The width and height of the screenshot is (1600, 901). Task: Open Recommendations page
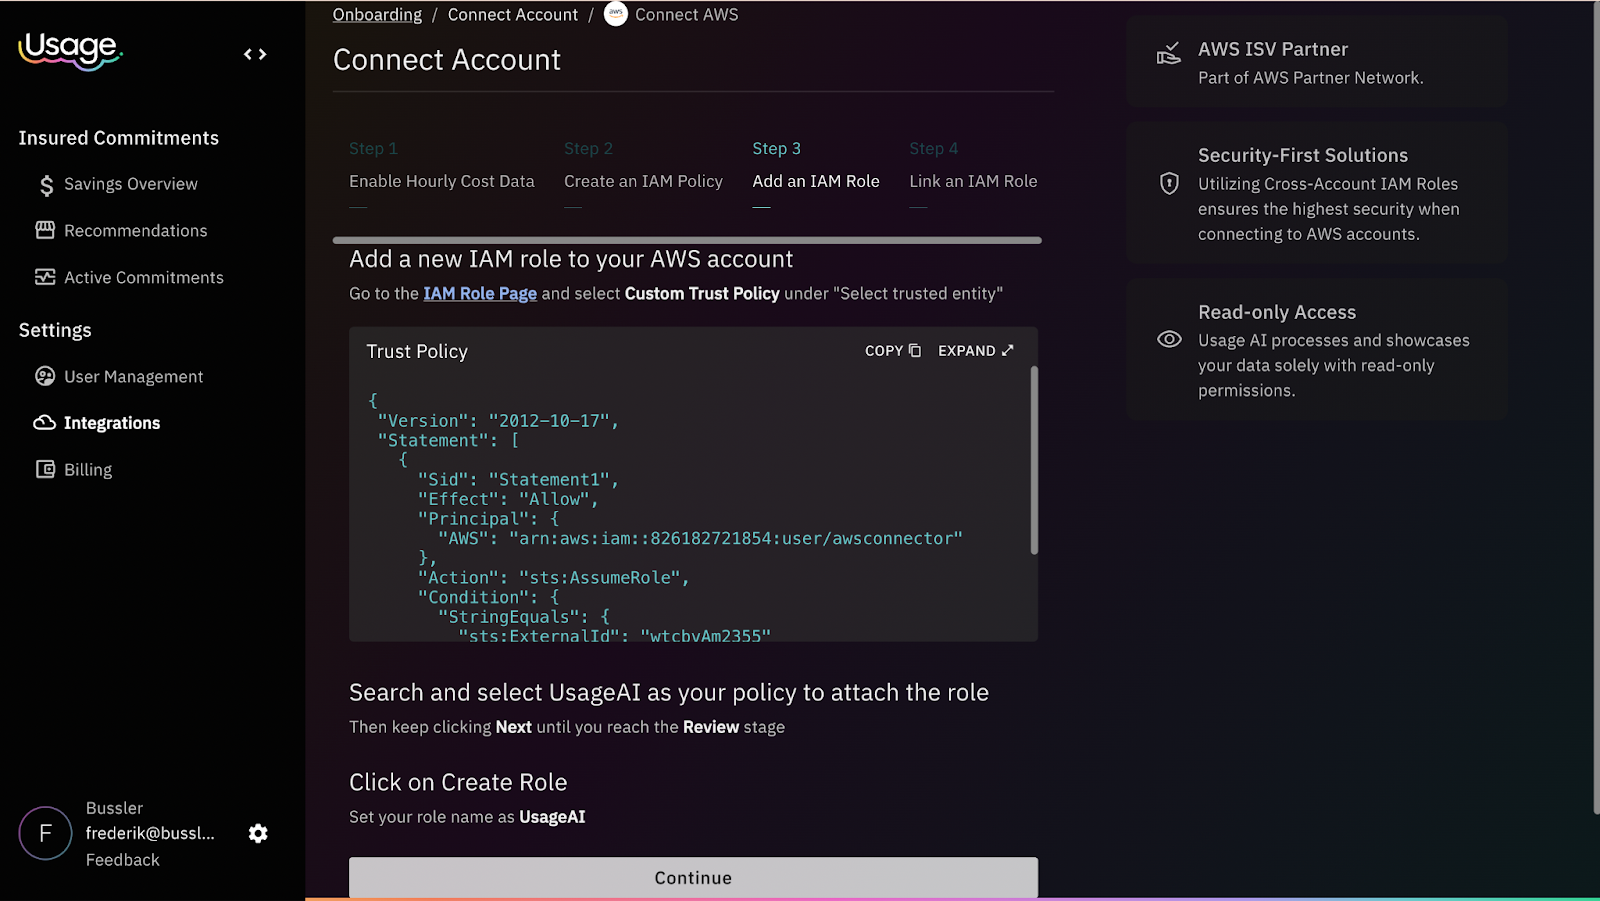pos(136,231)
